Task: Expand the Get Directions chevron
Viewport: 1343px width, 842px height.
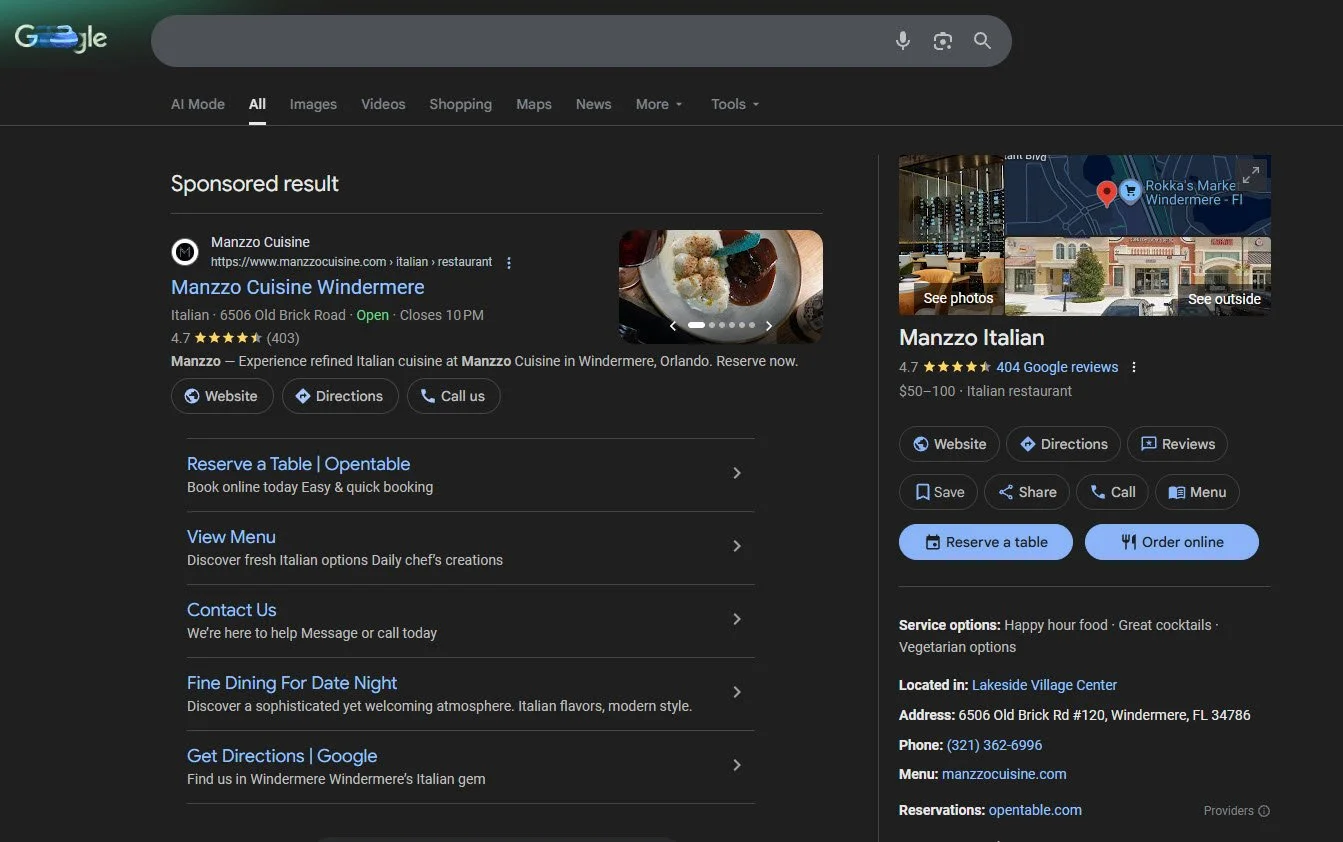Action: click(737, 765)
